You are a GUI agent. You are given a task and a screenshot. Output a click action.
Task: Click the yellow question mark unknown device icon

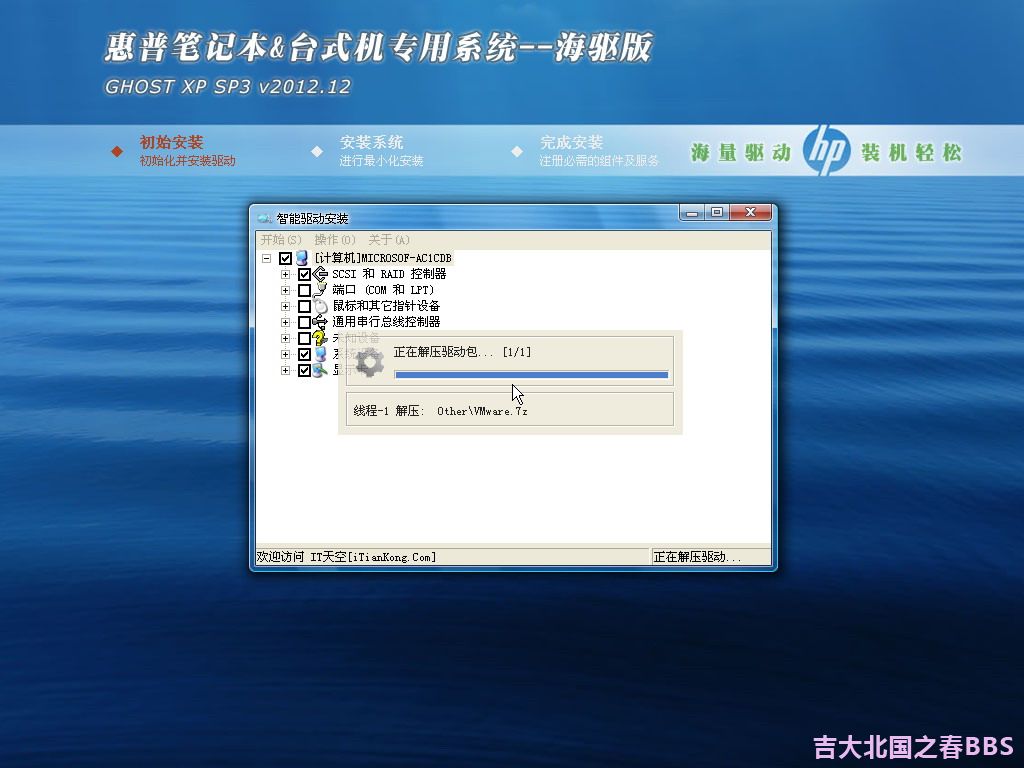tap(320, 338)
